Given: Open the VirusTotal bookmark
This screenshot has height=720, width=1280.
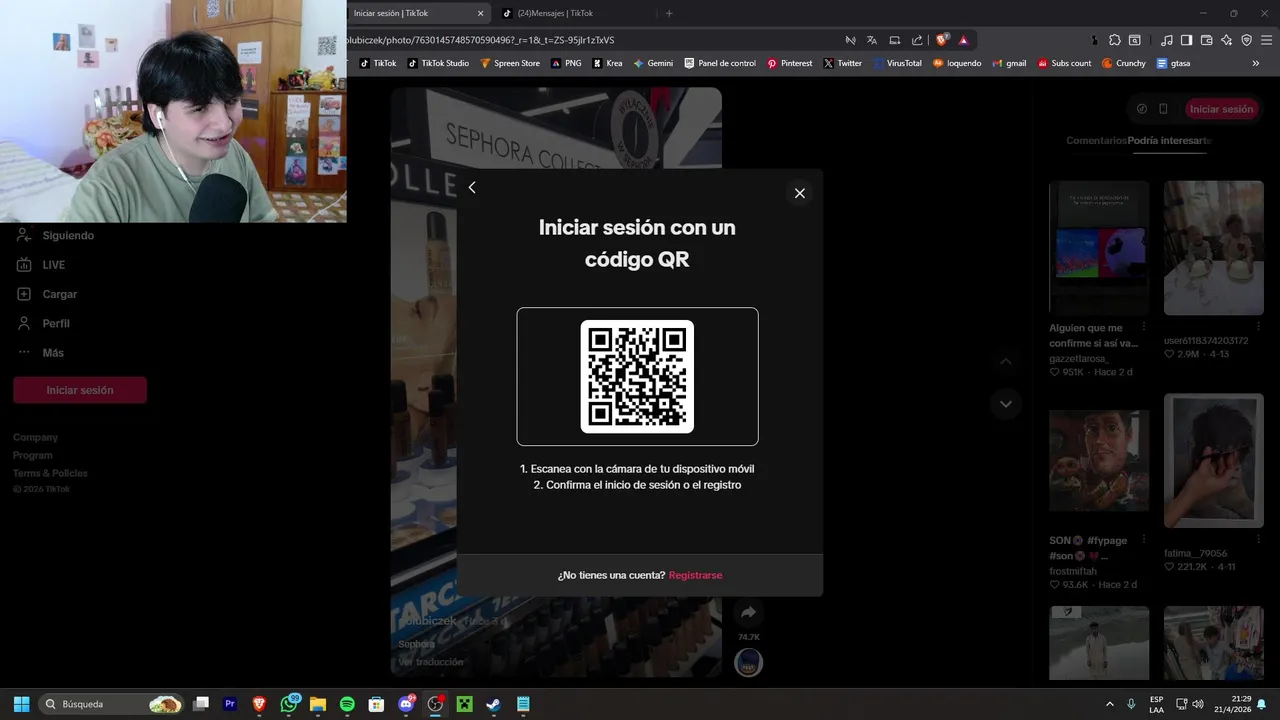Looking at the screenshot, I should (897, 63).
